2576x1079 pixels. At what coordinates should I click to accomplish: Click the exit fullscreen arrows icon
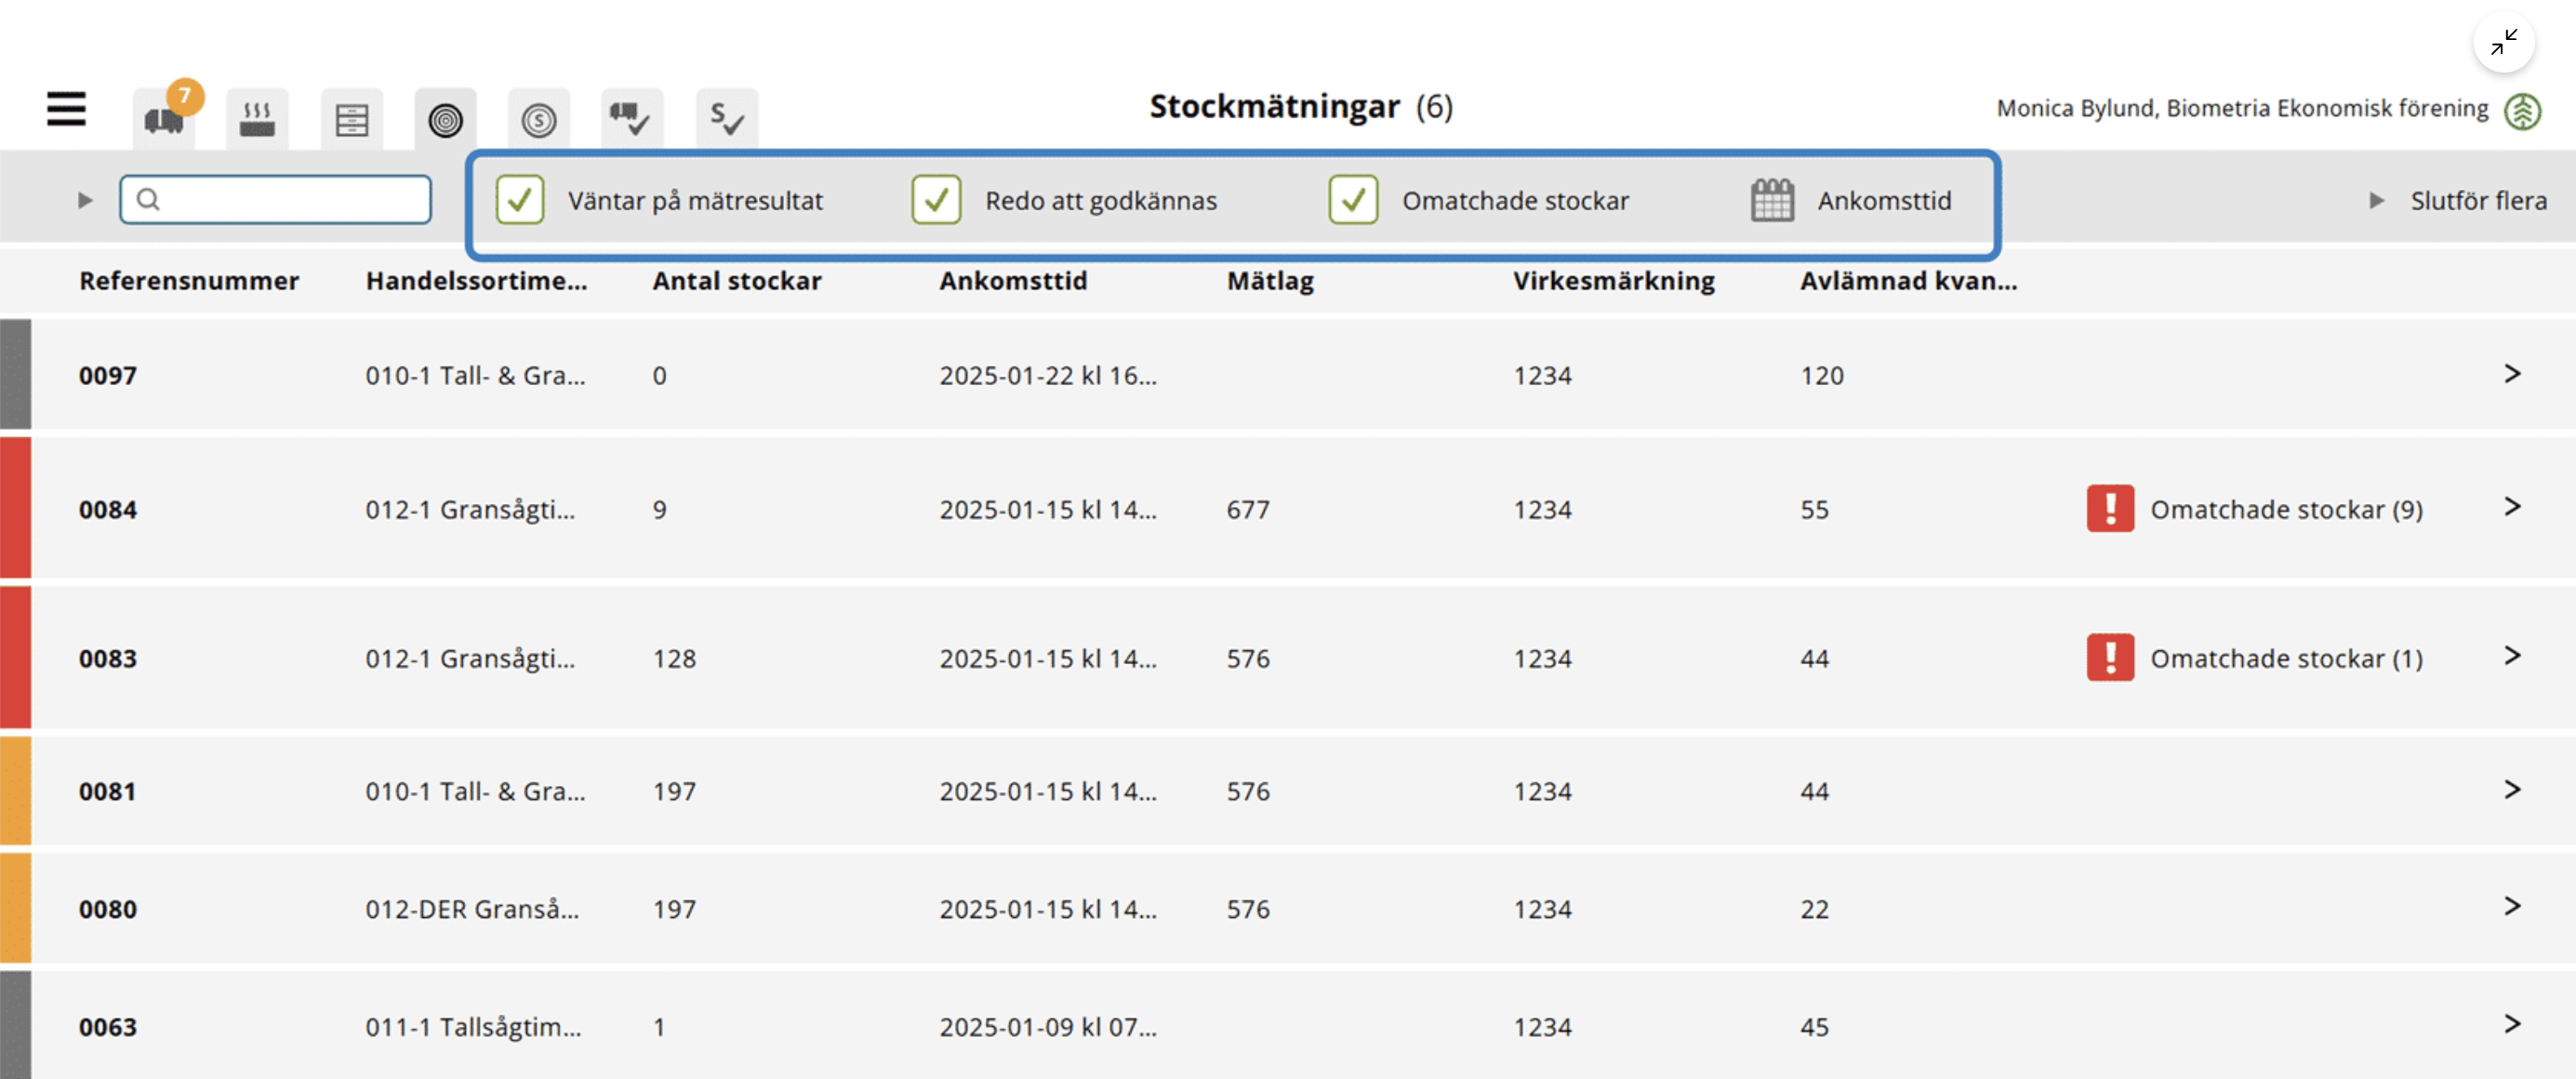[x=2504, y=42]
